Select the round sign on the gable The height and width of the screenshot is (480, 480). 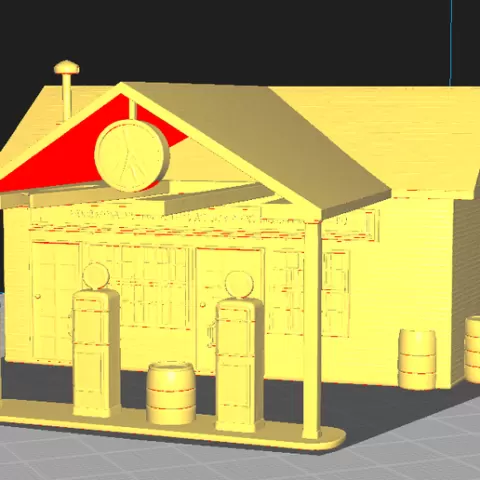pyautogui.click(x=132, y=156)
